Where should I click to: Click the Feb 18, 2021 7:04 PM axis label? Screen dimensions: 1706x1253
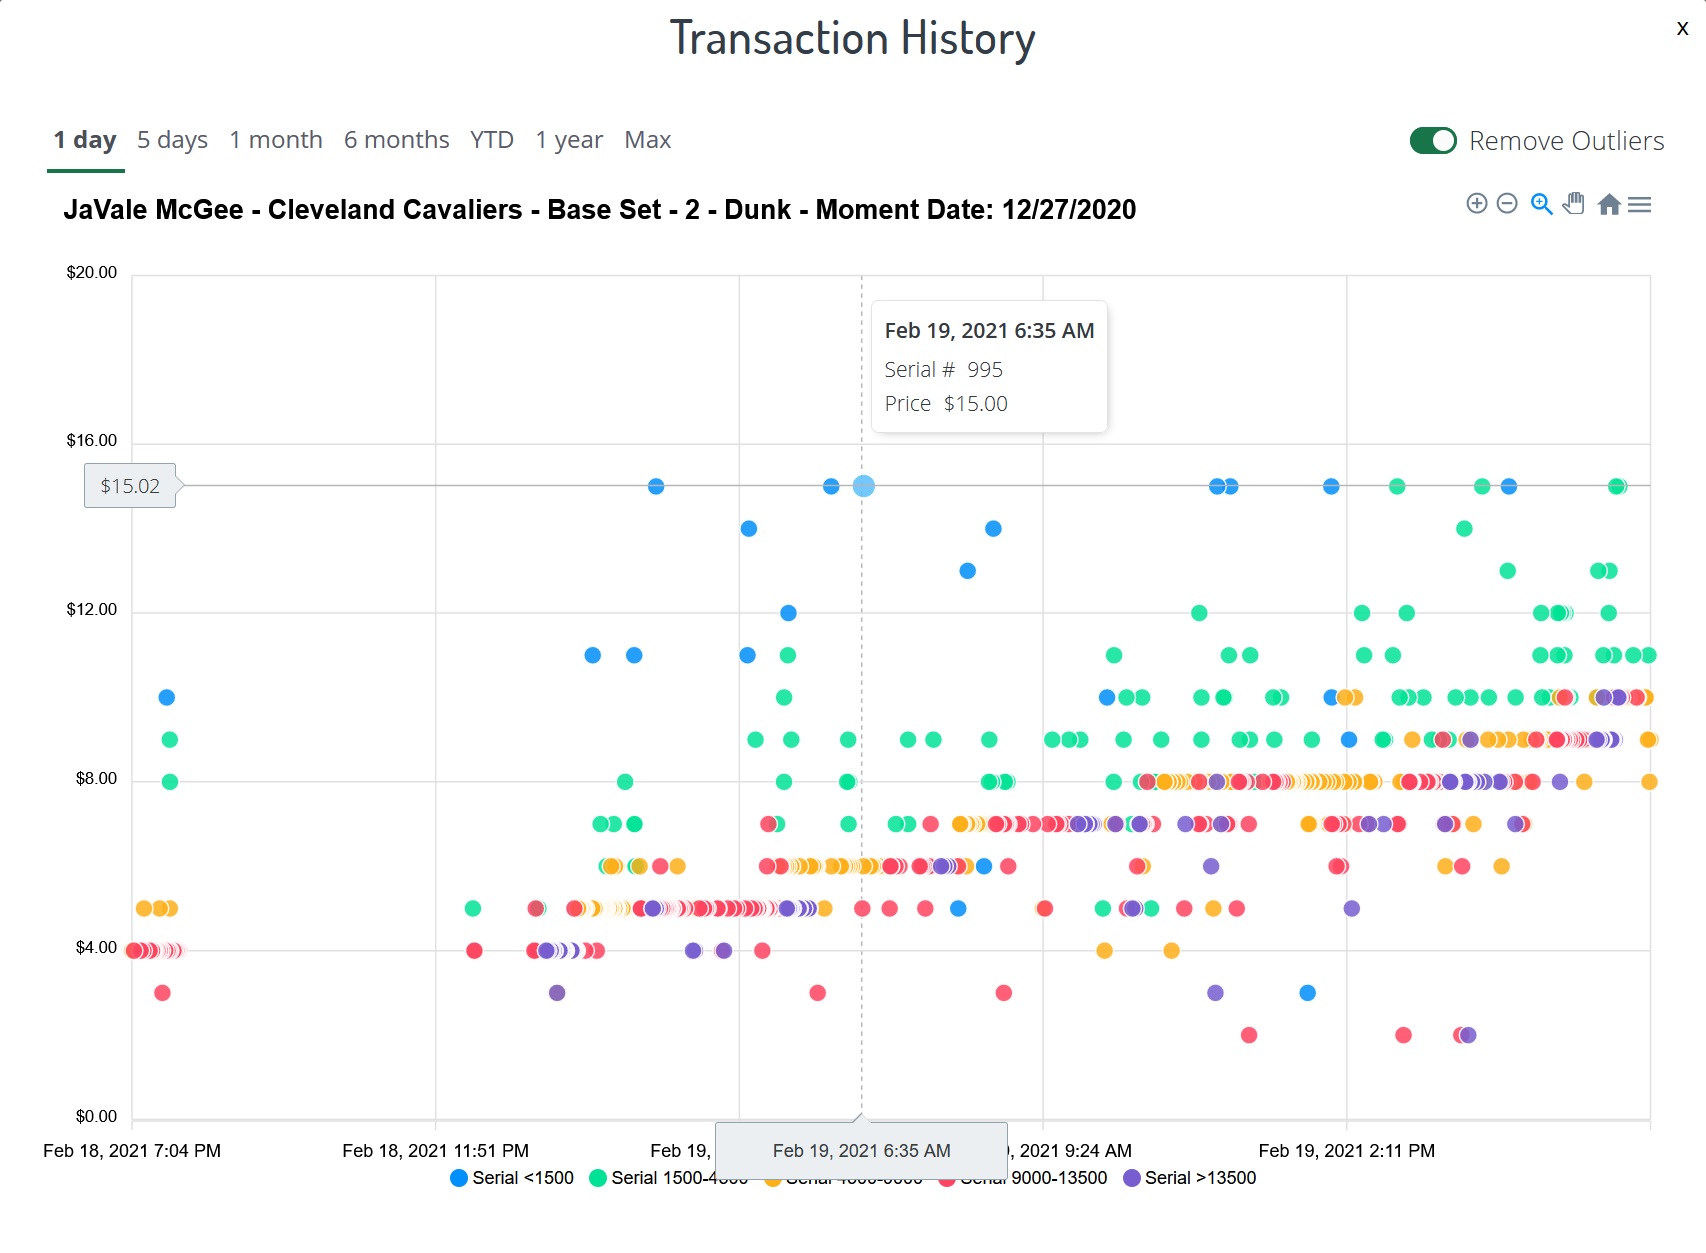(132, 1151)
